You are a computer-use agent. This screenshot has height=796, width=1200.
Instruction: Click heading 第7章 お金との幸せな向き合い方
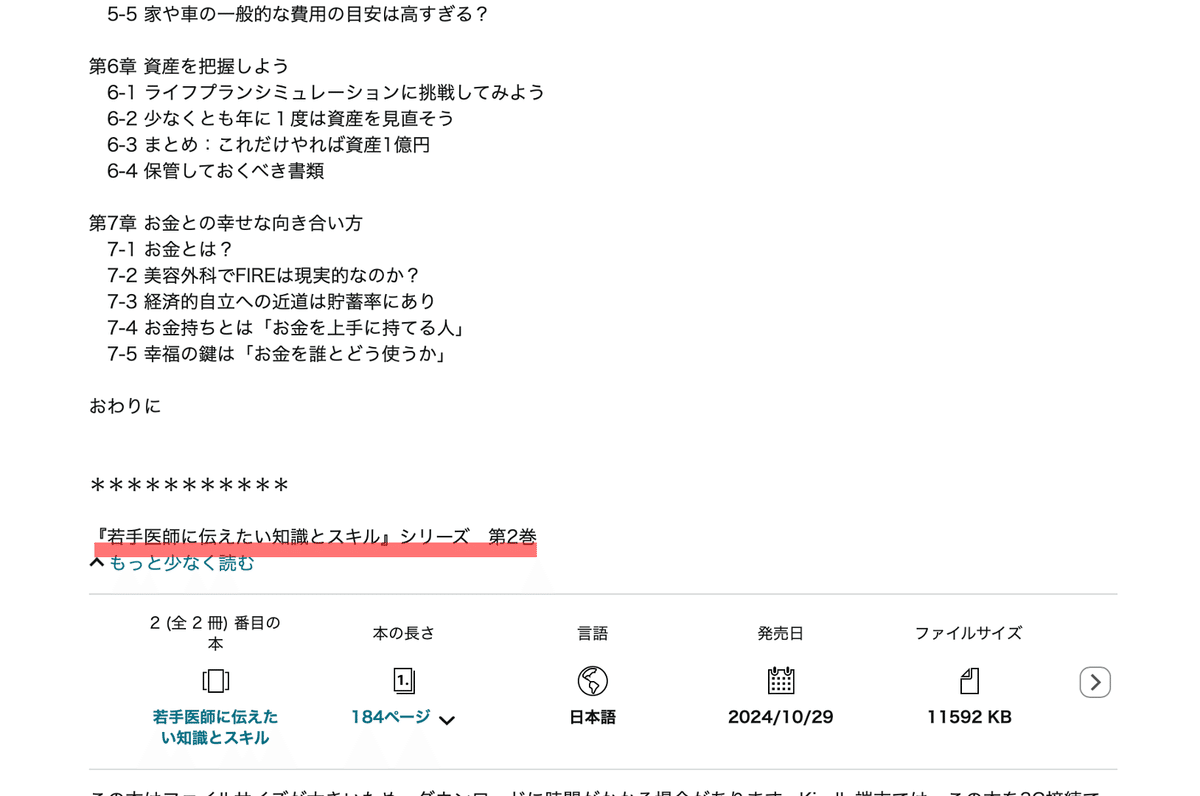226,223
